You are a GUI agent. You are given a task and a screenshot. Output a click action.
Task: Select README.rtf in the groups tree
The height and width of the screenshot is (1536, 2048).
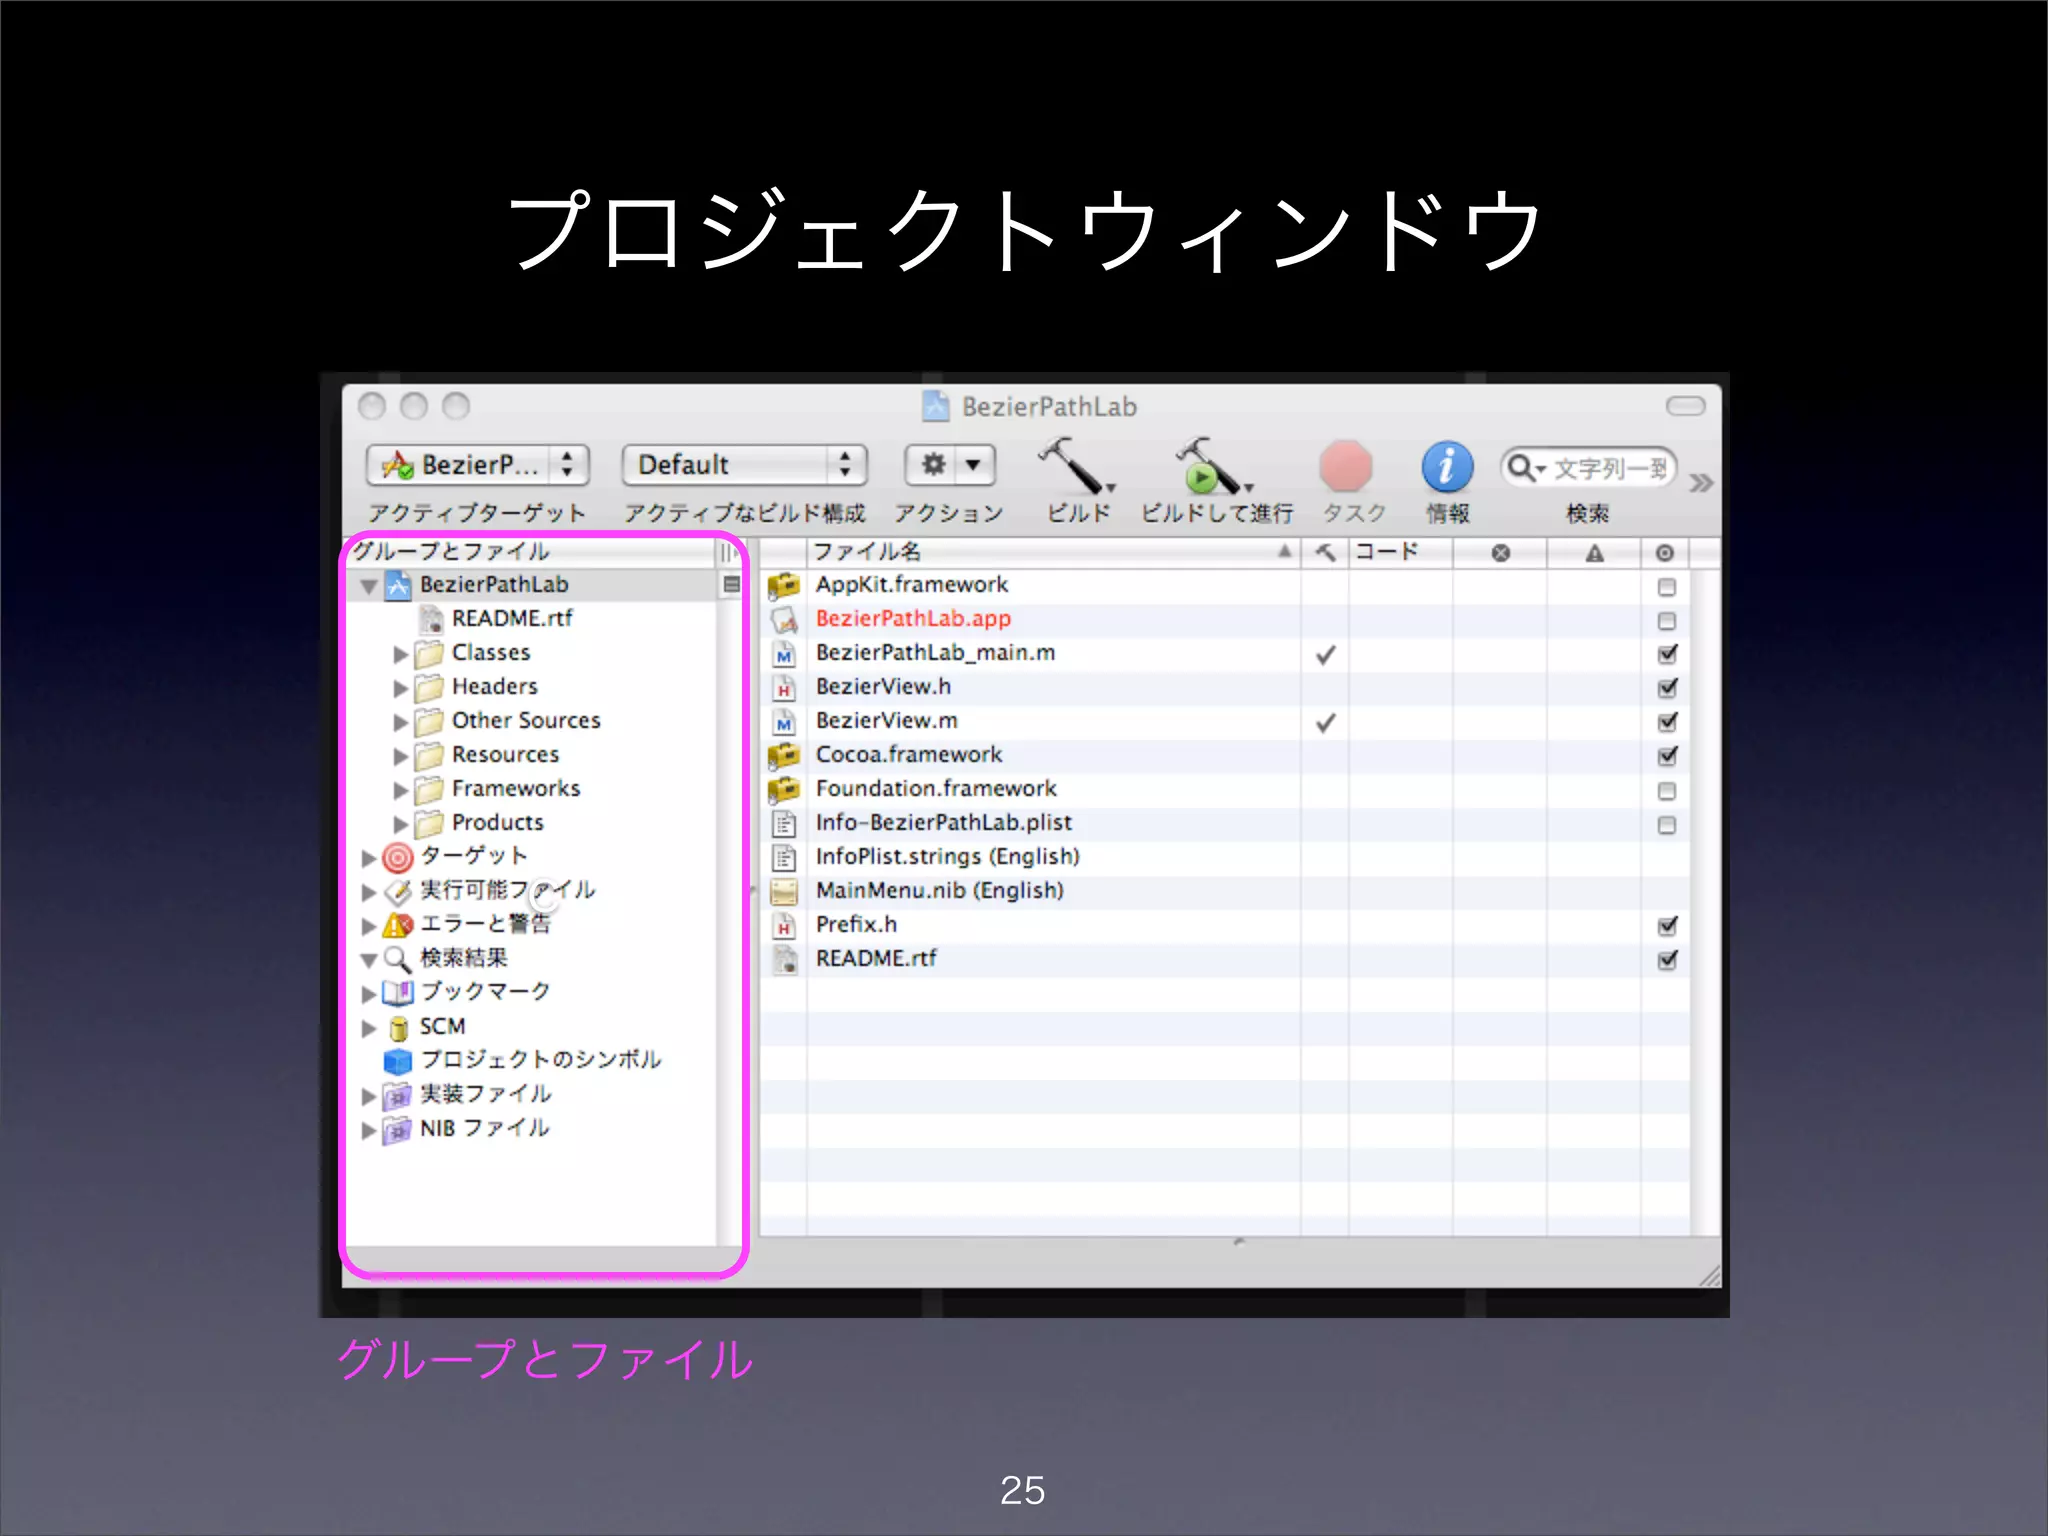tap(511, 618)
